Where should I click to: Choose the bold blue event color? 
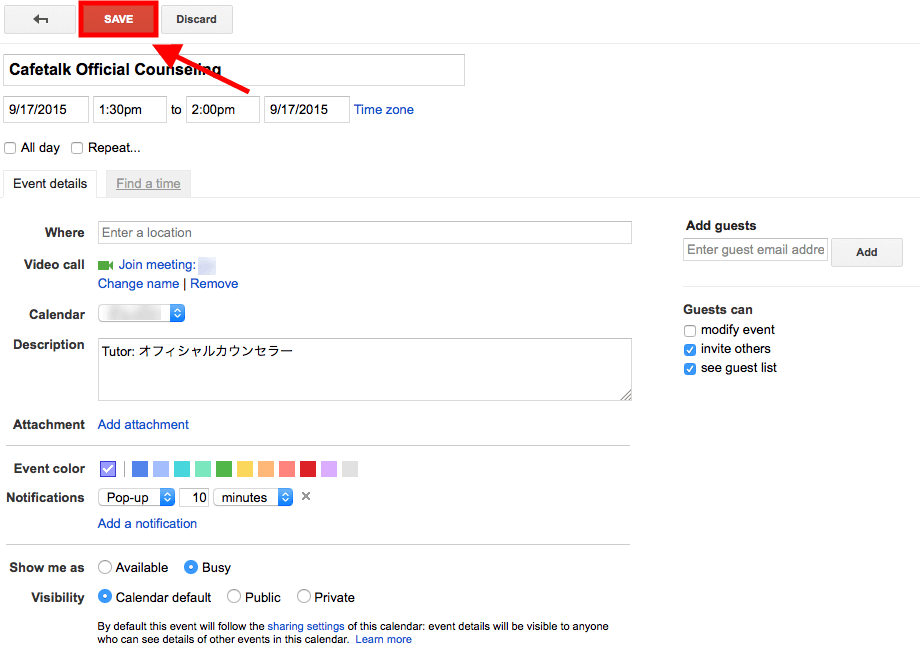(x=140, y=469)
